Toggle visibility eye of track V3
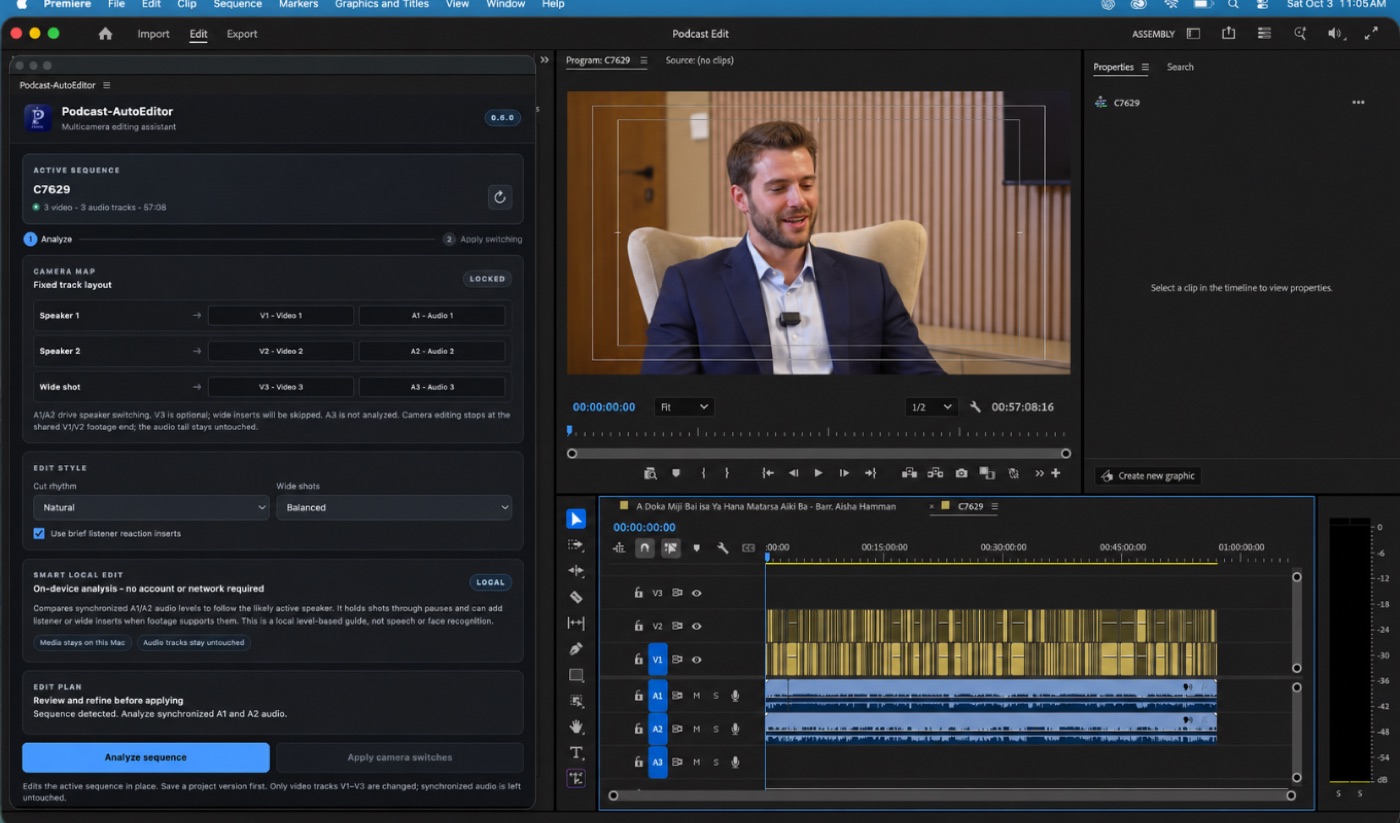 coord(697,593)
